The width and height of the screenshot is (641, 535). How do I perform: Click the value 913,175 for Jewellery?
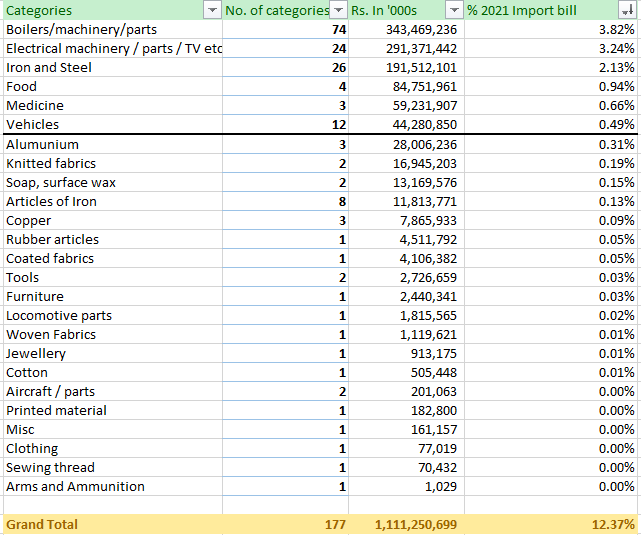coord(406,354)
